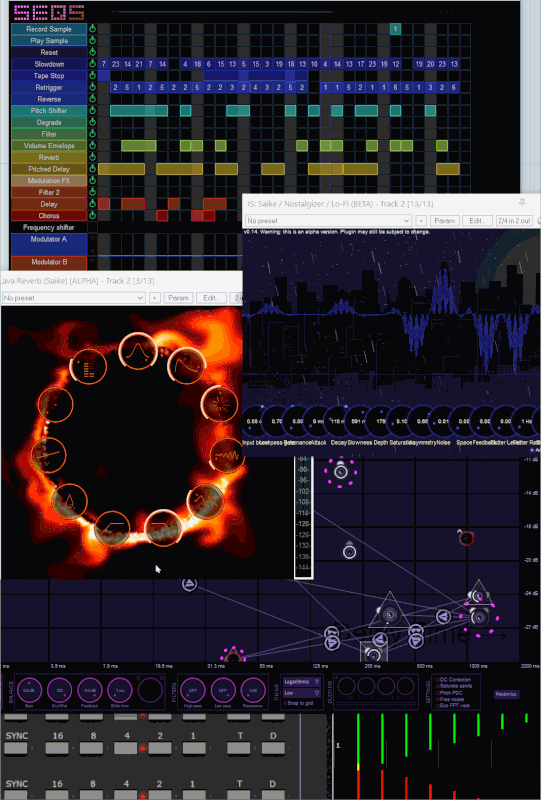The image size is (541, 800).
Task: Click the Slide time knob
Action: pyautogui.click(x=119, y=690)
